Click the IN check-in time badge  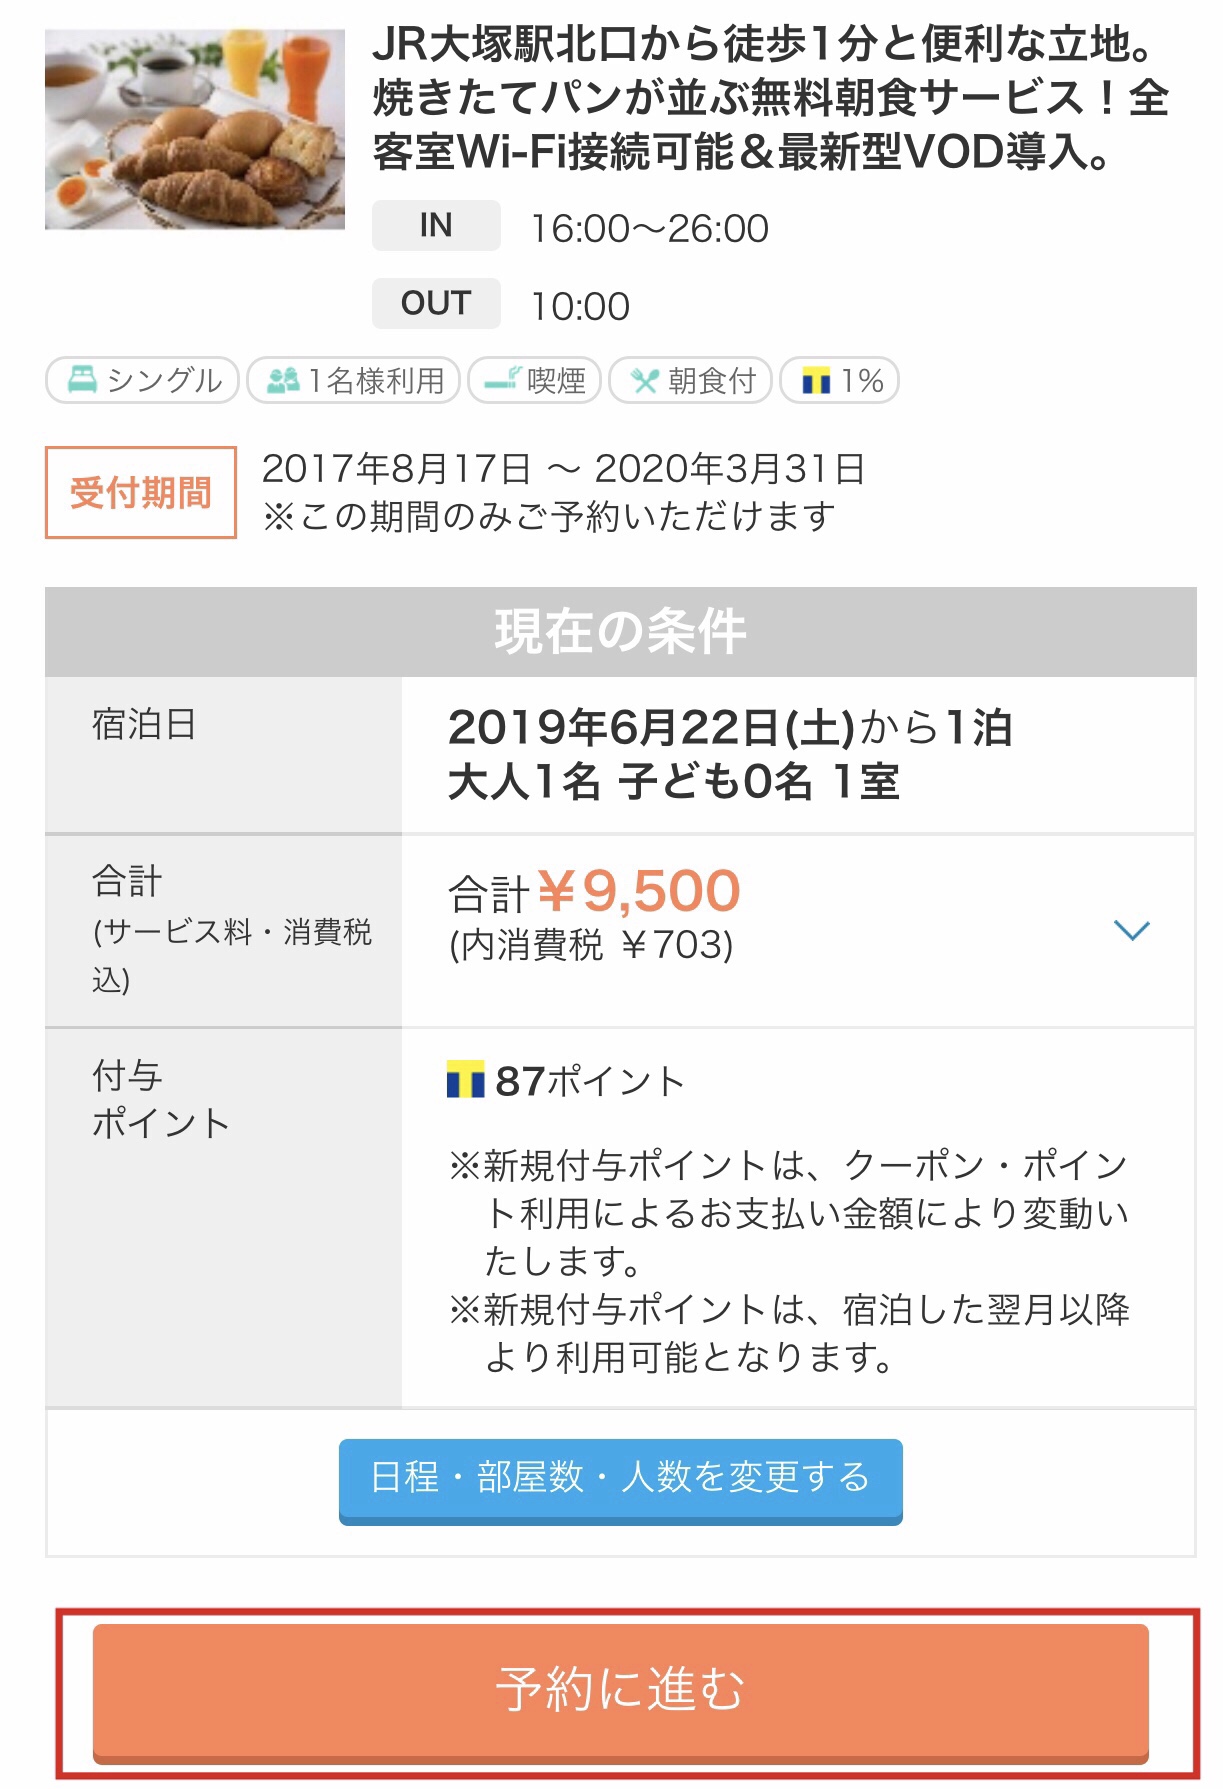tap(436, 226)
